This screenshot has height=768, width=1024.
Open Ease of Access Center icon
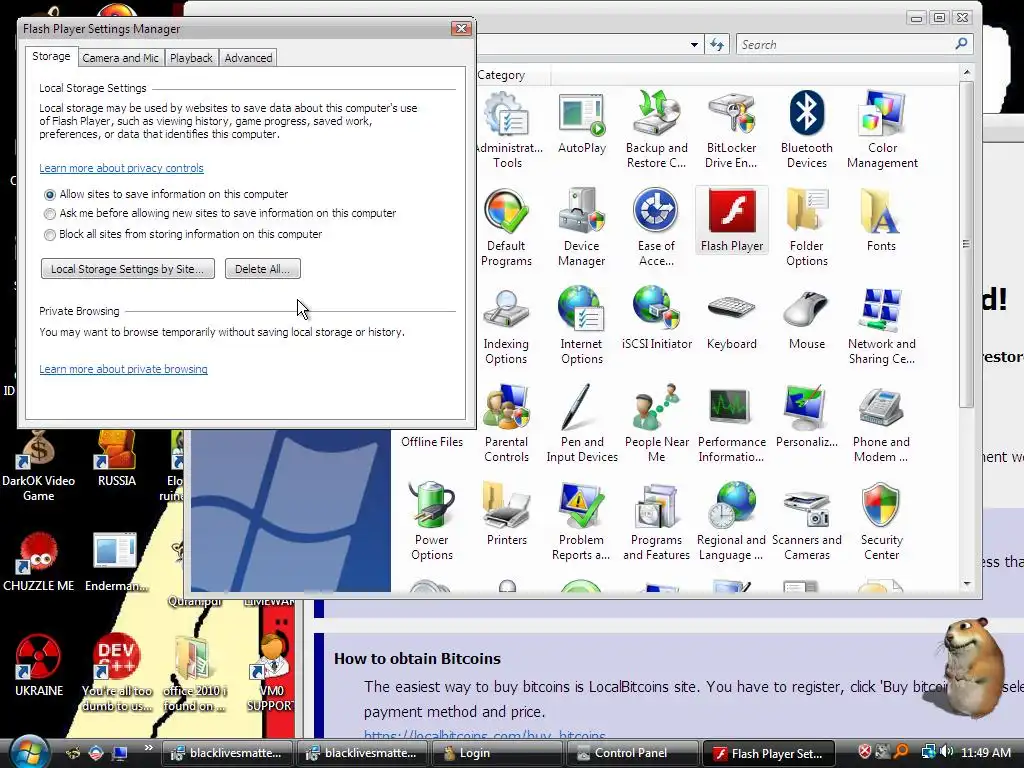656,227
